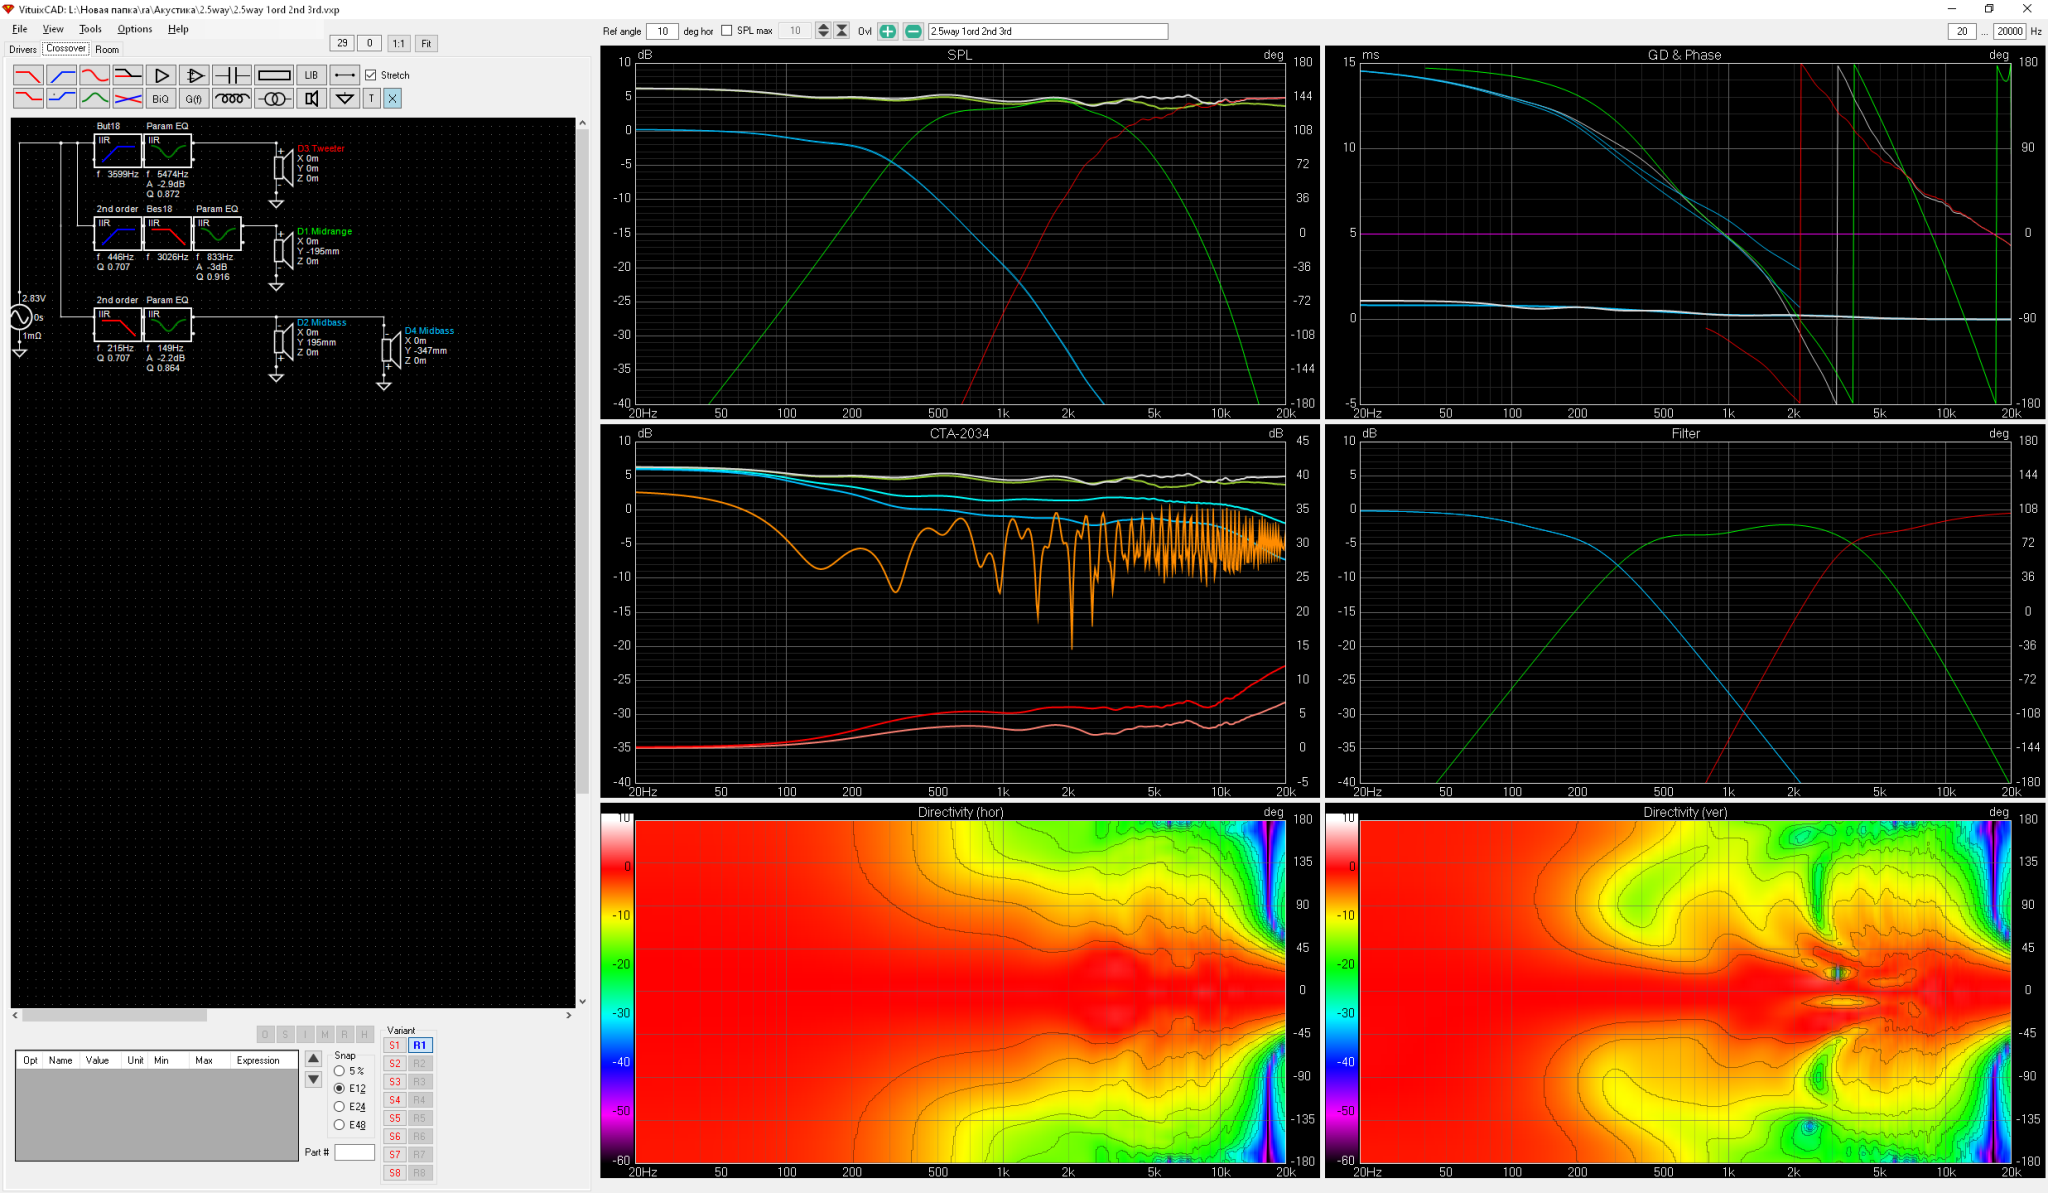Click schematic horizontal scrollbar left arrow
2048x1193 pixels.
[x=16, y=1015]
